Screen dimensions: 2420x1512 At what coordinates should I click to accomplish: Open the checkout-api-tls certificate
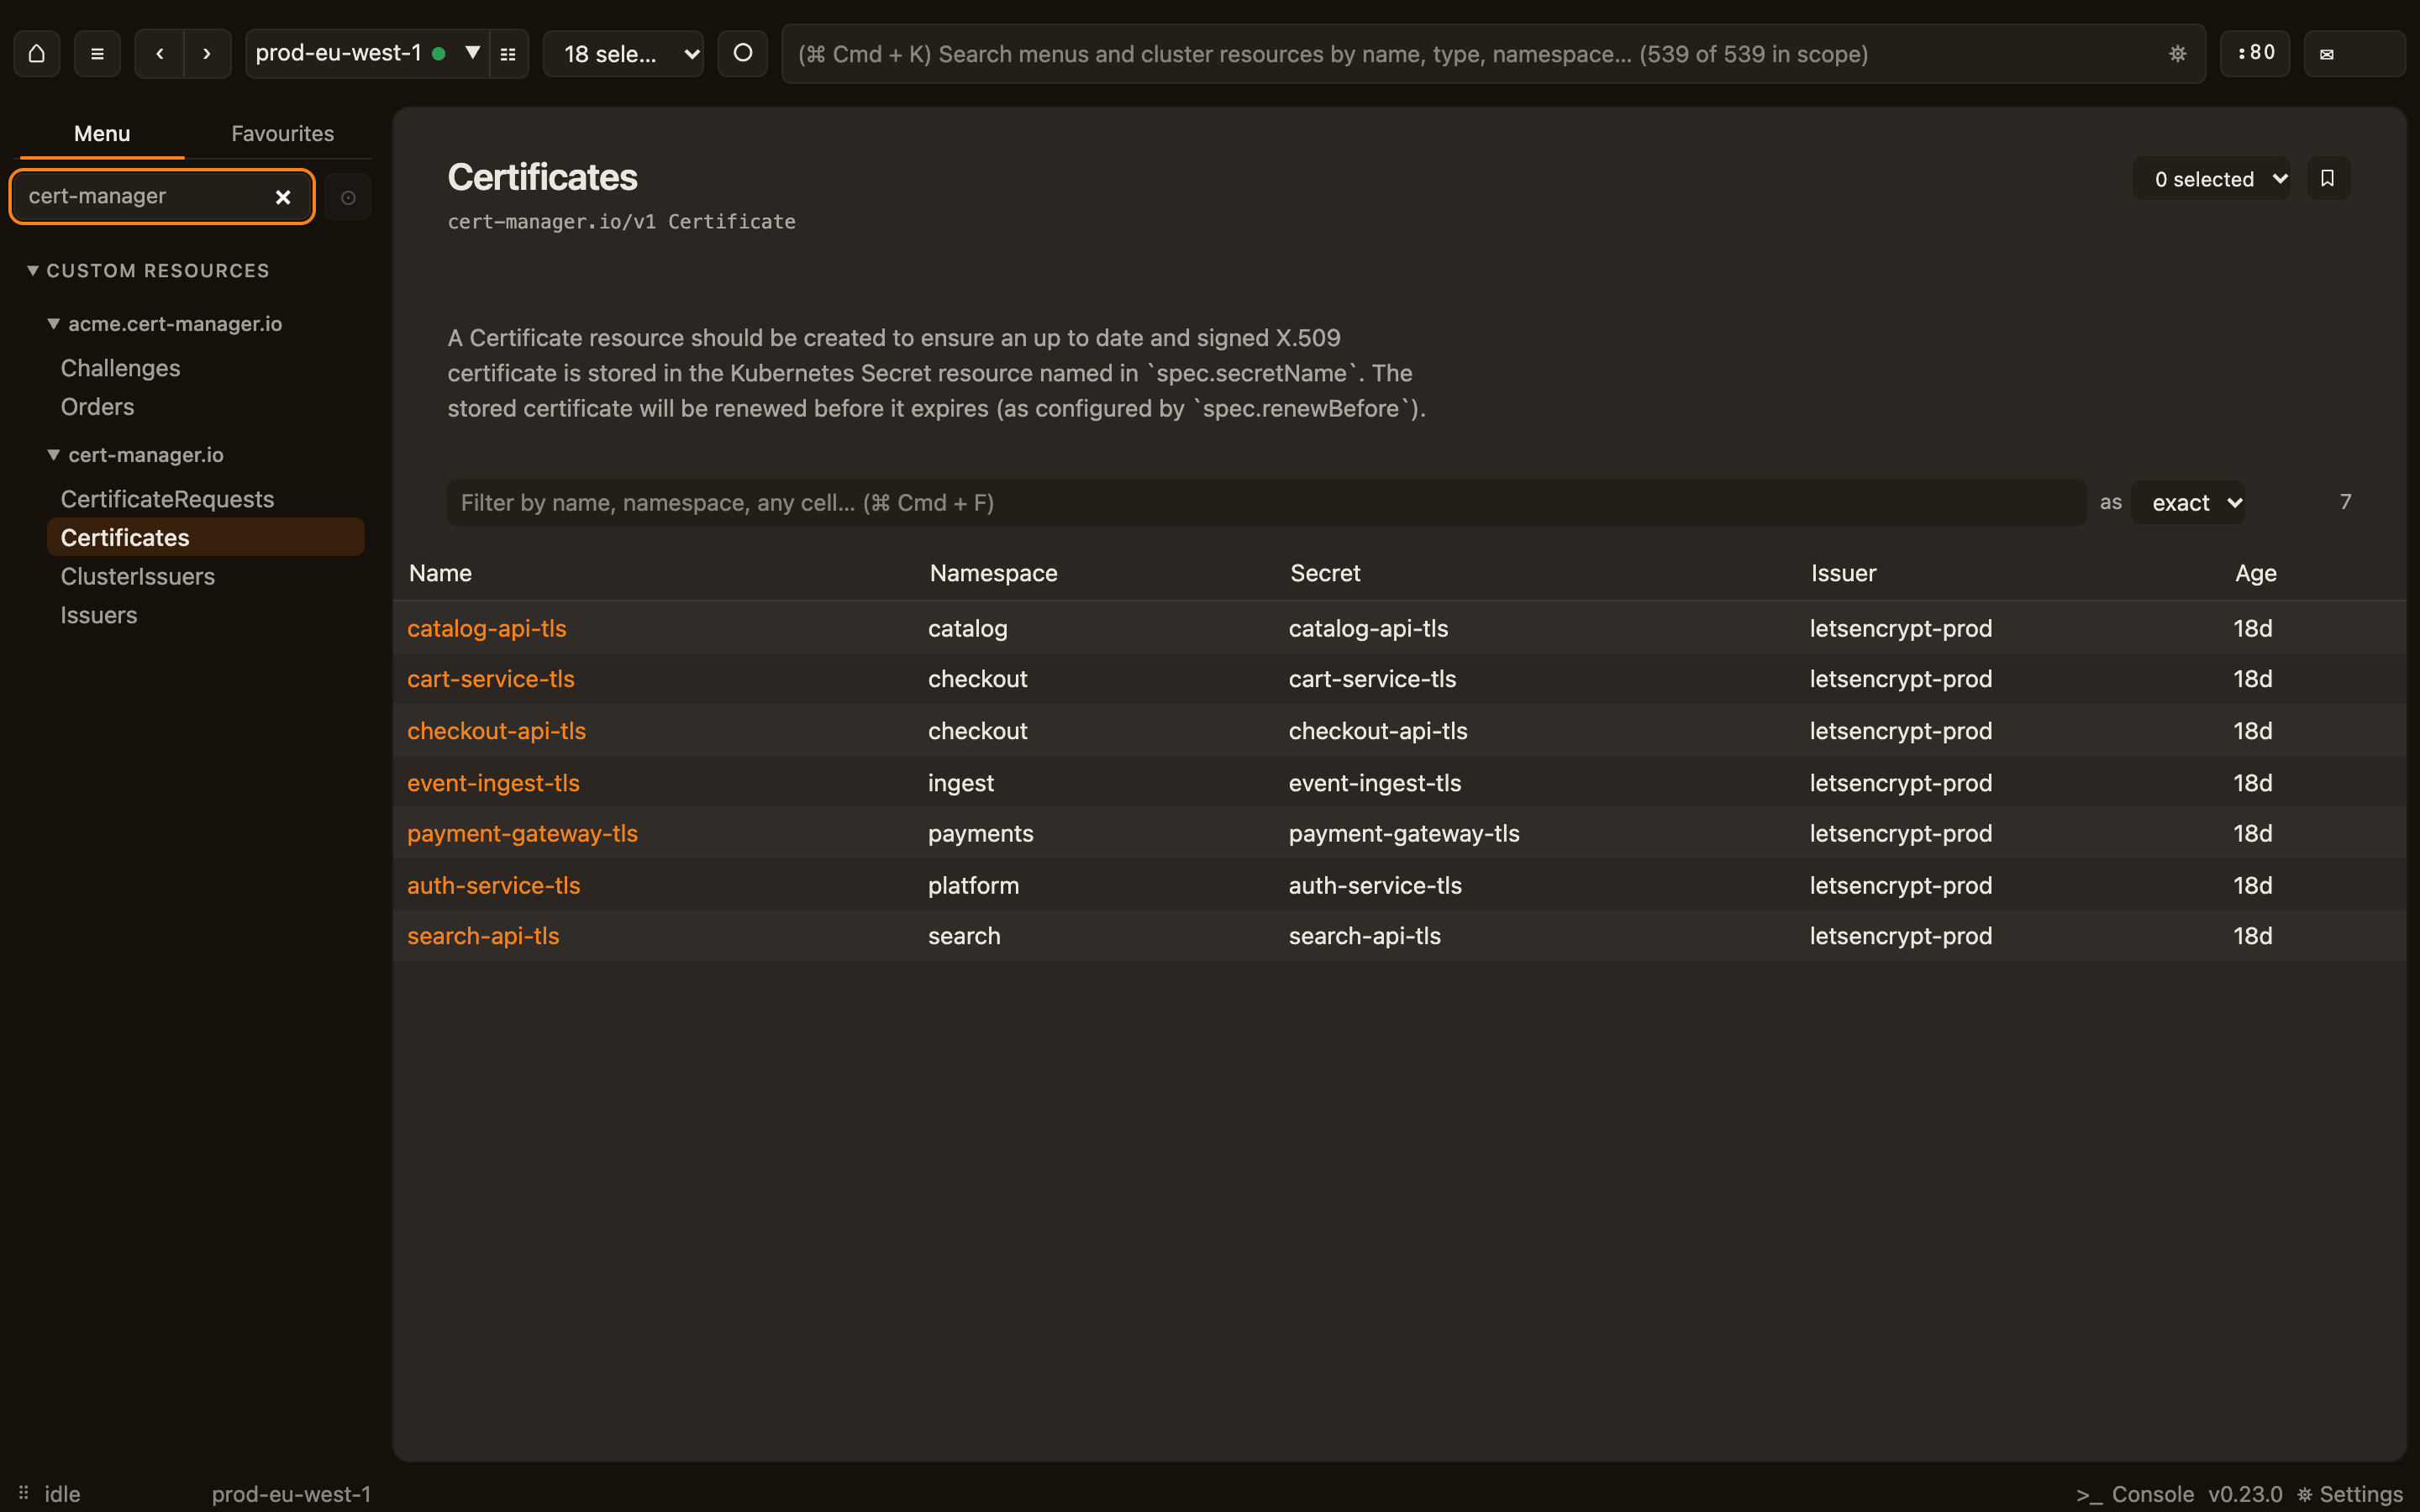[496, 731]
